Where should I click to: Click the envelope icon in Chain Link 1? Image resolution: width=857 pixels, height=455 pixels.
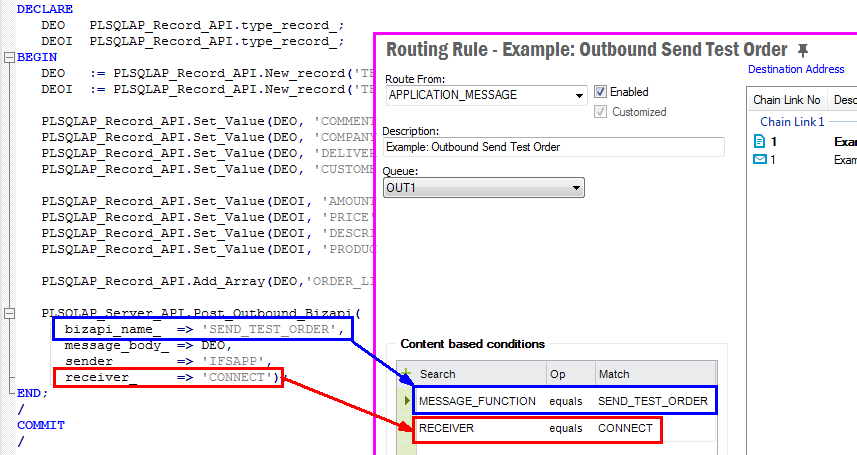click(759, 160)
